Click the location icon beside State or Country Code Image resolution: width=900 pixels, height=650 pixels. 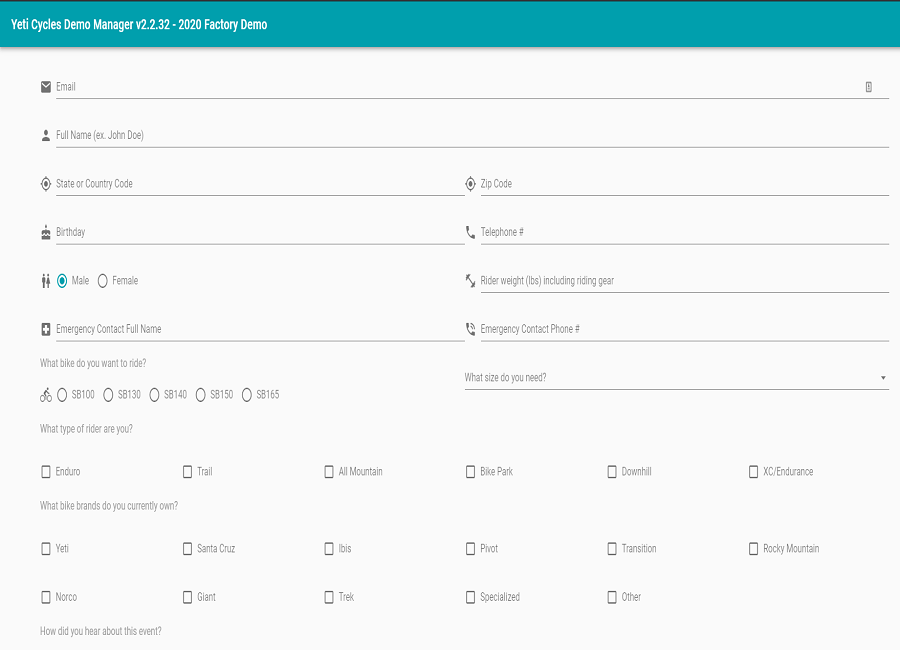tap(46, 184)
